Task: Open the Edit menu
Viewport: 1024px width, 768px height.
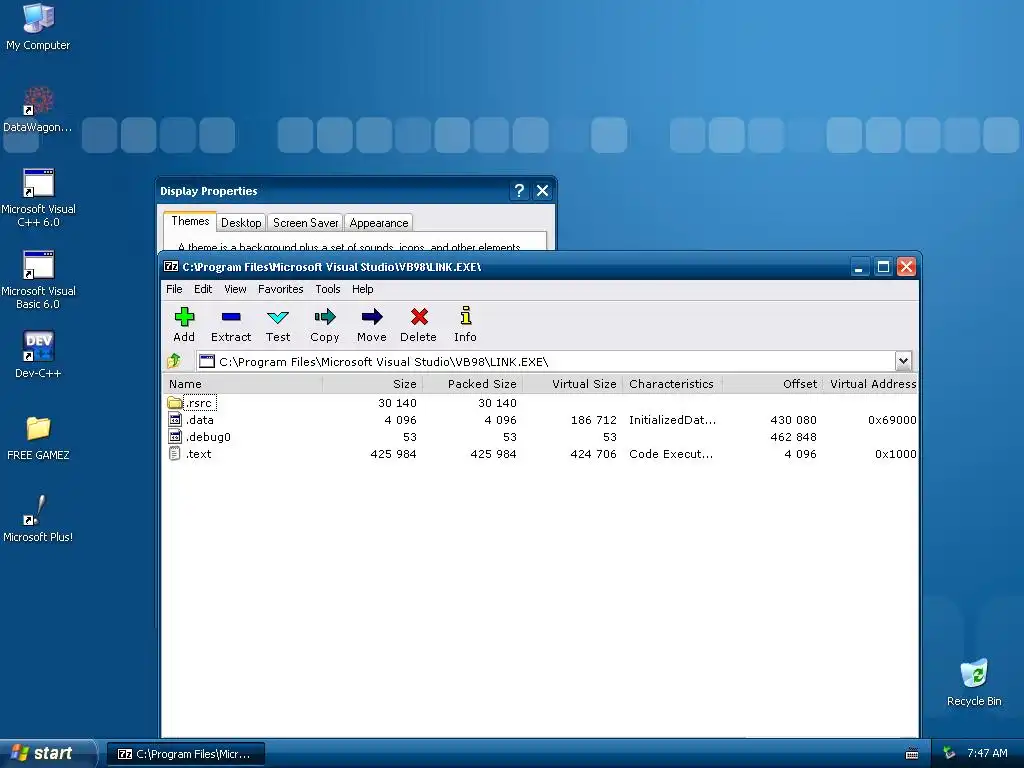Action: pyautogui.click(x=203, y=289)
